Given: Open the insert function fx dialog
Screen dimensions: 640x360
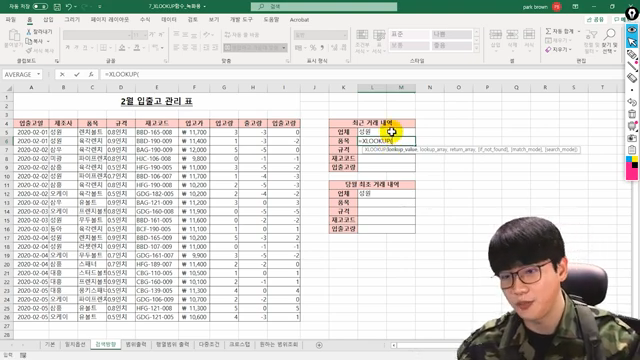Looking at the screenshot, I should [91, 74].
